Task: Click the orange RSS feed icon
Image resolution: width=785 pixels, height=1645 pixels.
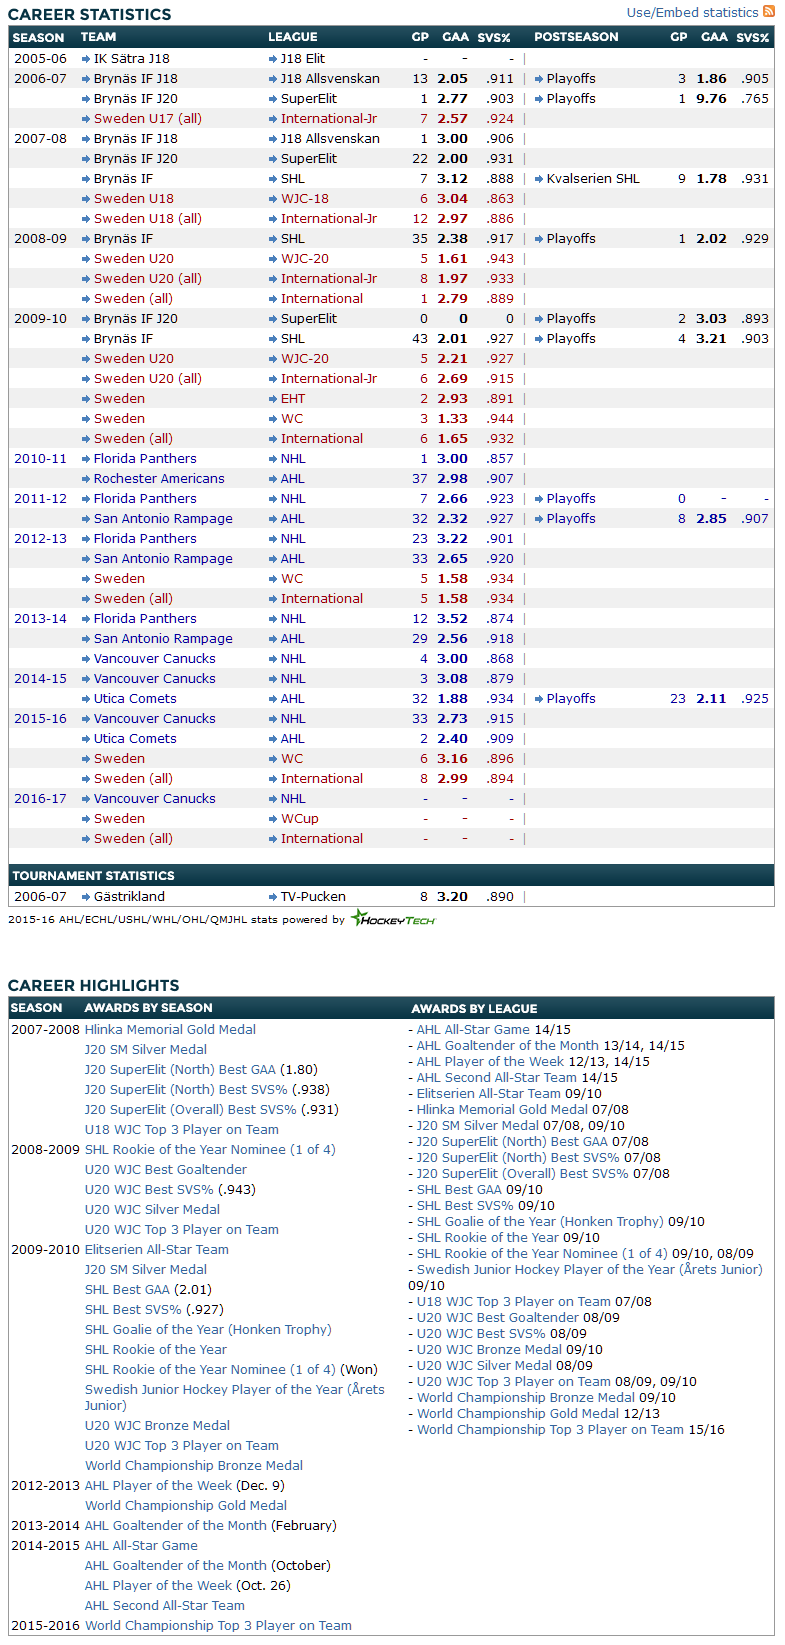Action: click(x=768, y=12)
